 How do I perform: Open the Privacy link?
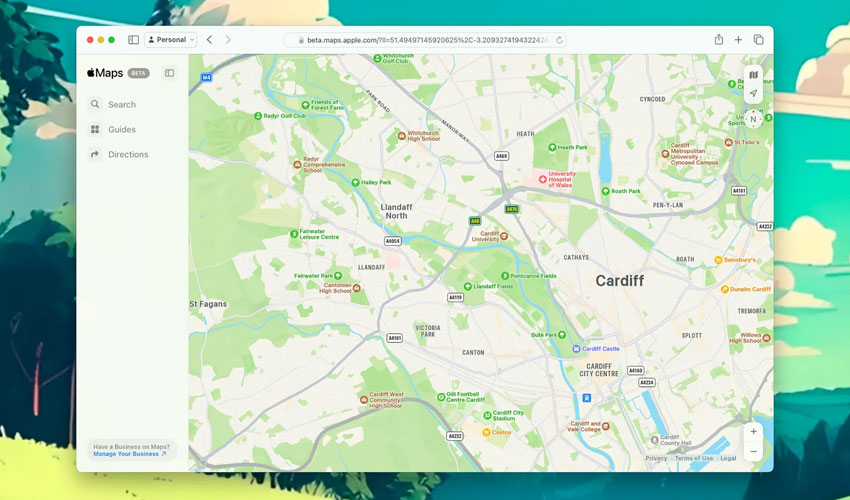[x=656, y=458]
